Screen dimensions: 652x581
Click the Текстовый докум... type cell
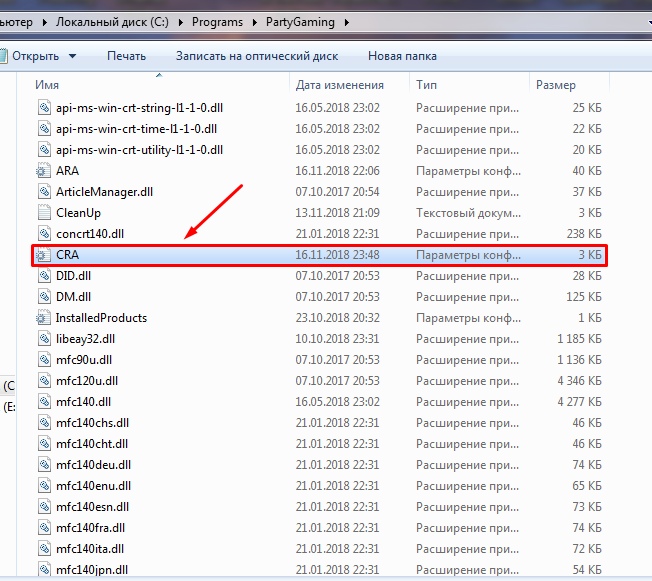pyautogui.click(x=468, y=213)
